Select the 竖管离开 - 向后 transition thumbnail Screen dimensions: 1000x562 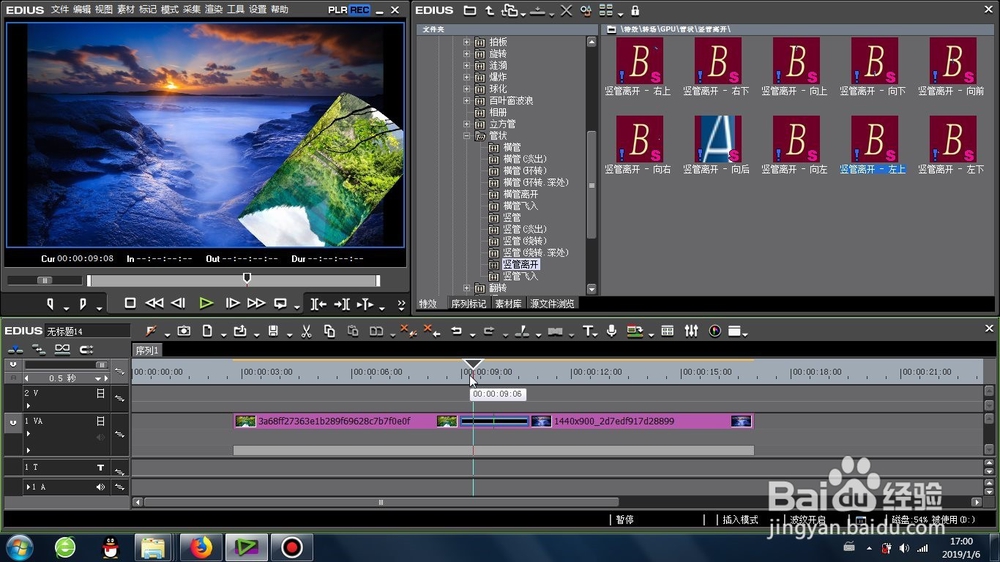[717, 139]
